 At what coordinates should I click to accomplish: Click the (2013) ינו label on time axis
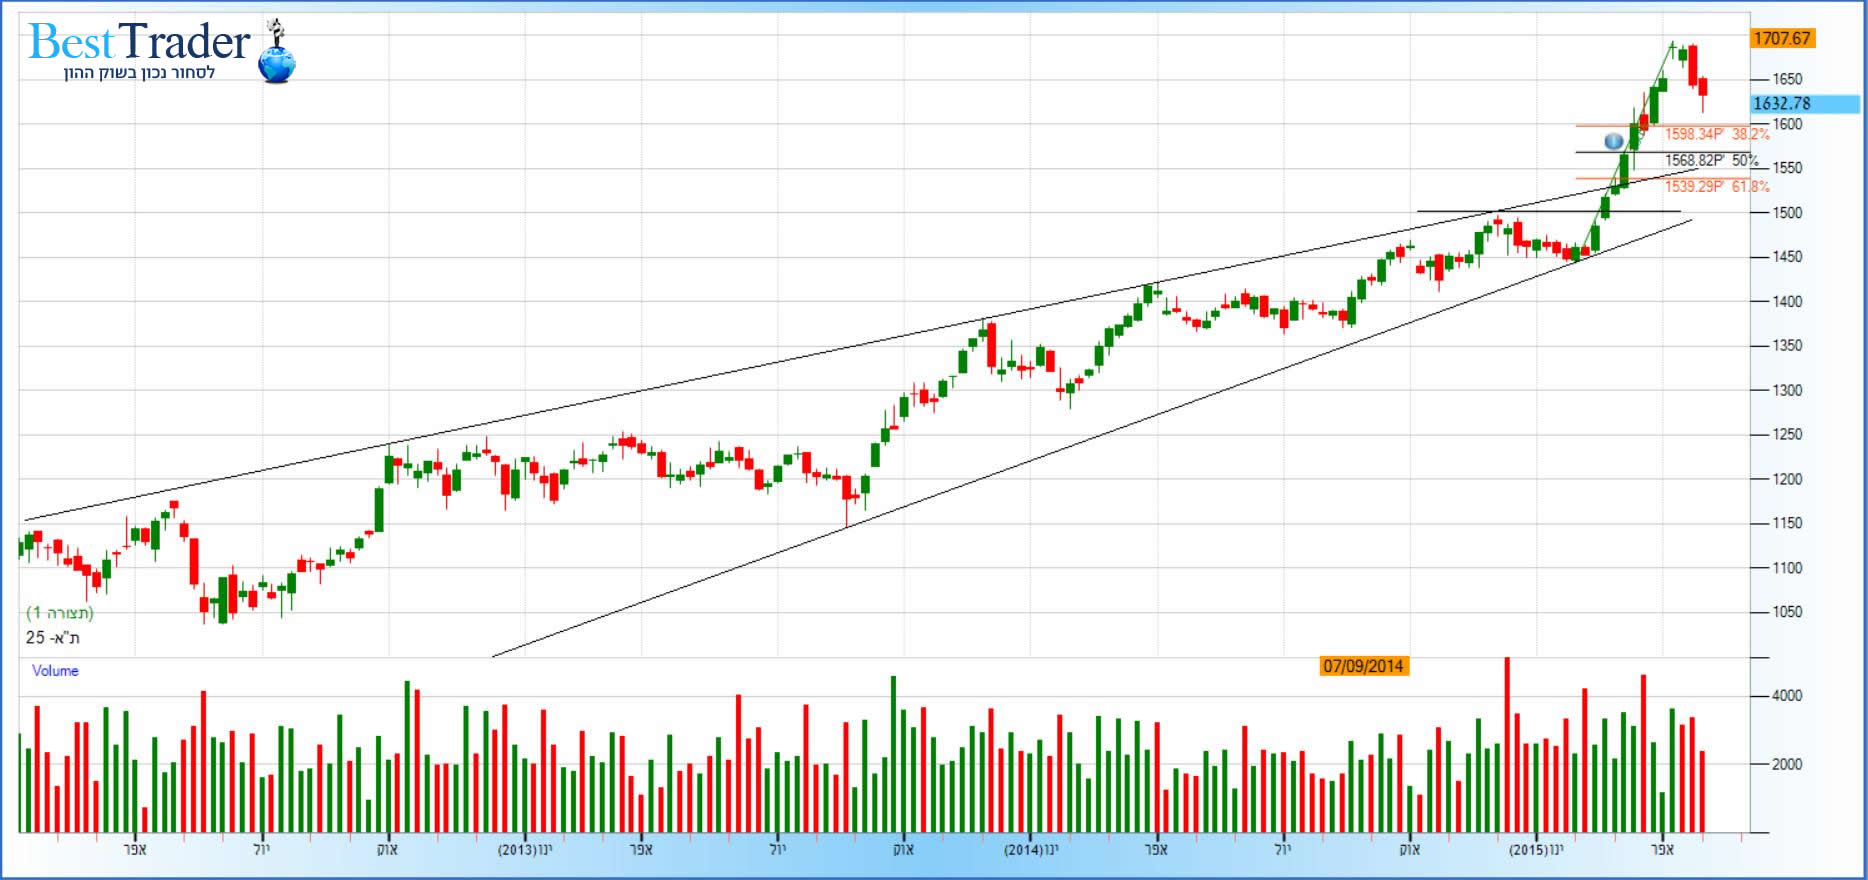pyautogui.click(x=524, y=850)
